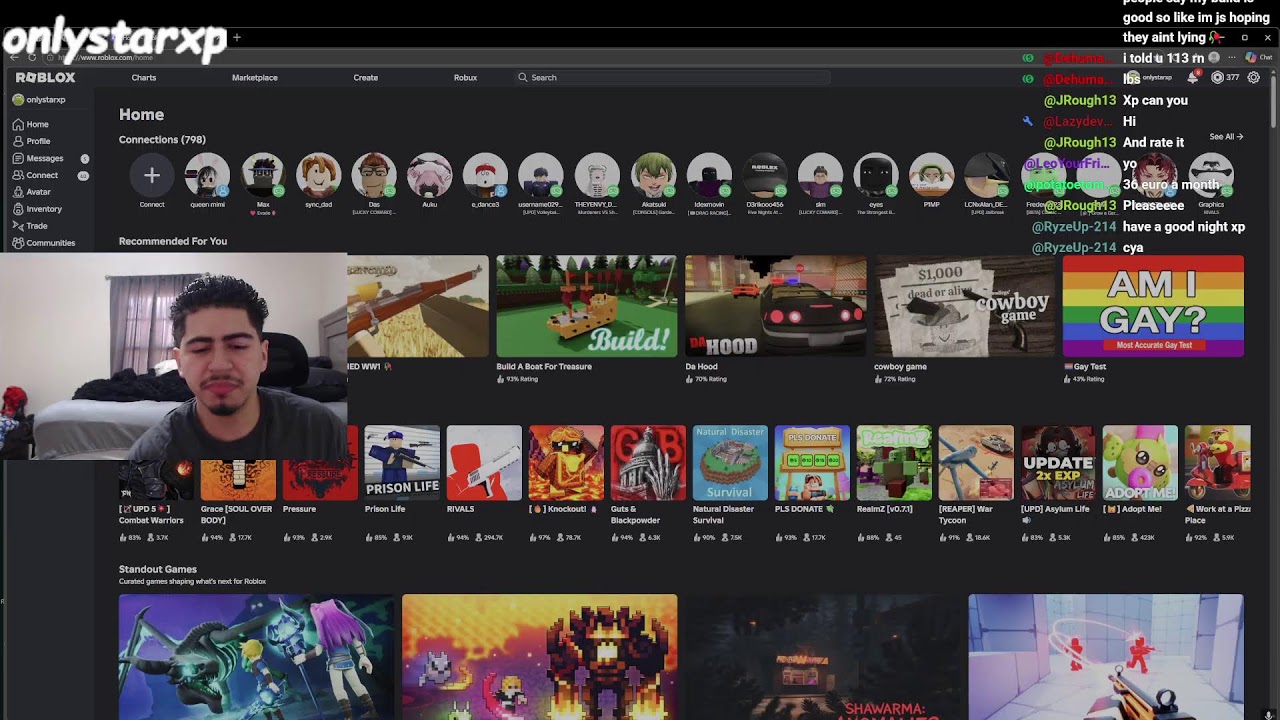Open the PLS DONATE game tile
Viewport: 1280px width, 720px height.
[x=812, y=463]
